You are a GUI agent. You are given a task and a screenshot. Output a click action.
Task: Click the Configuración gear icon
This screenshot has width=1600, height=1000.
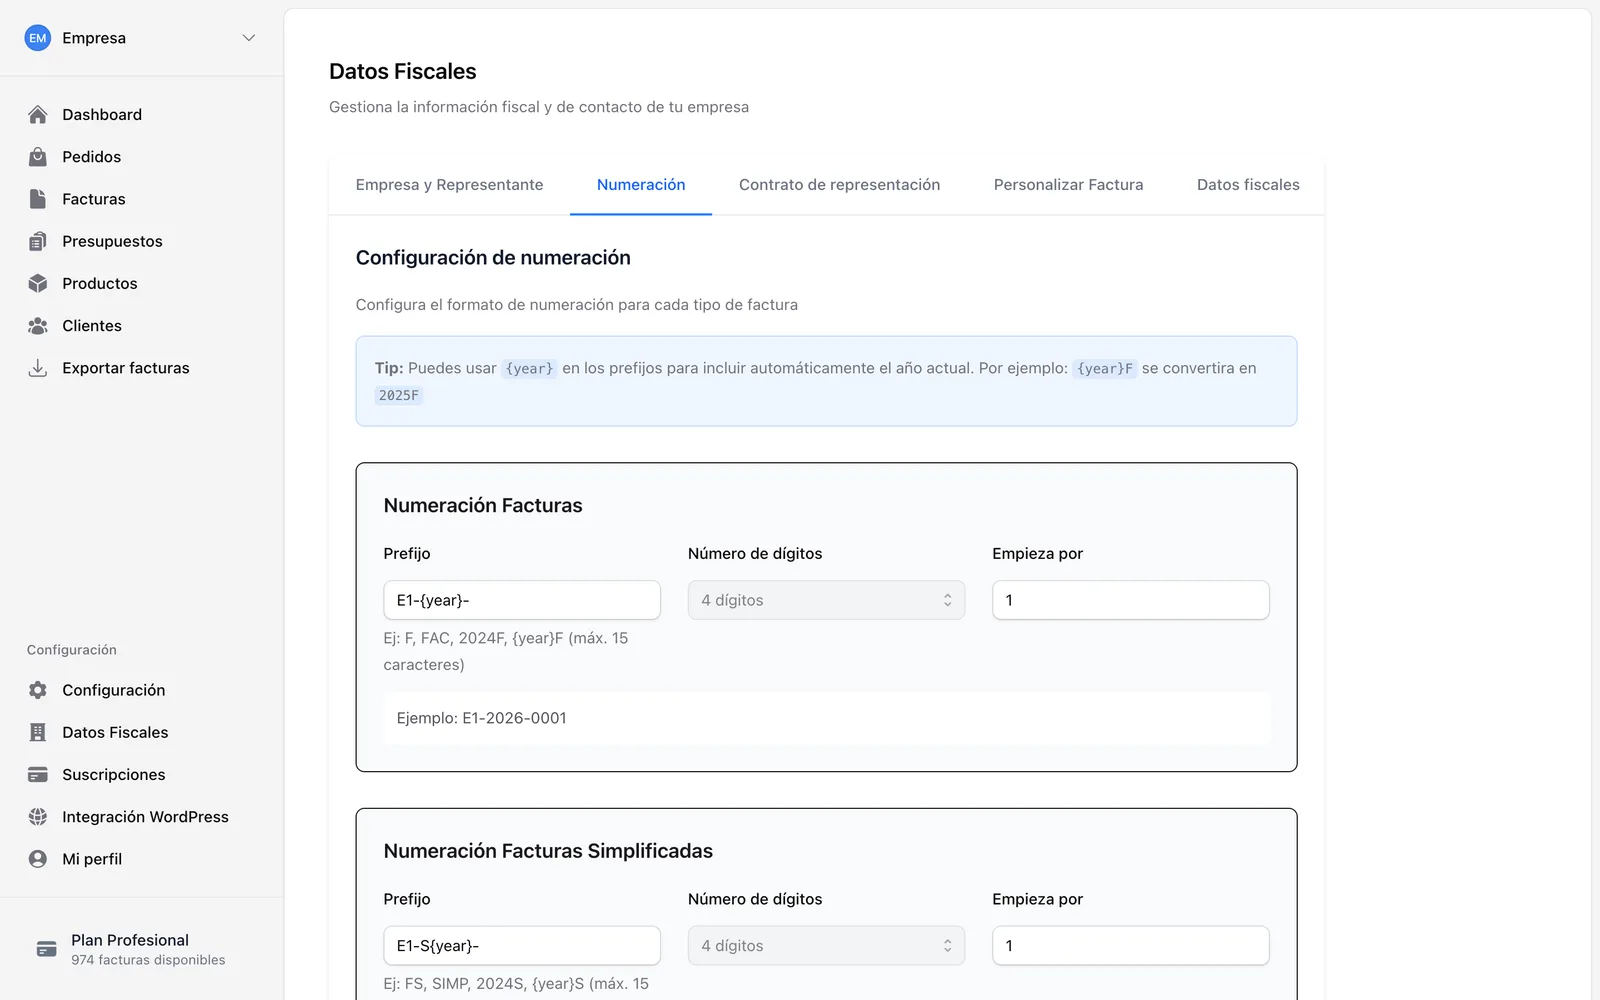[x=38, y=690]
